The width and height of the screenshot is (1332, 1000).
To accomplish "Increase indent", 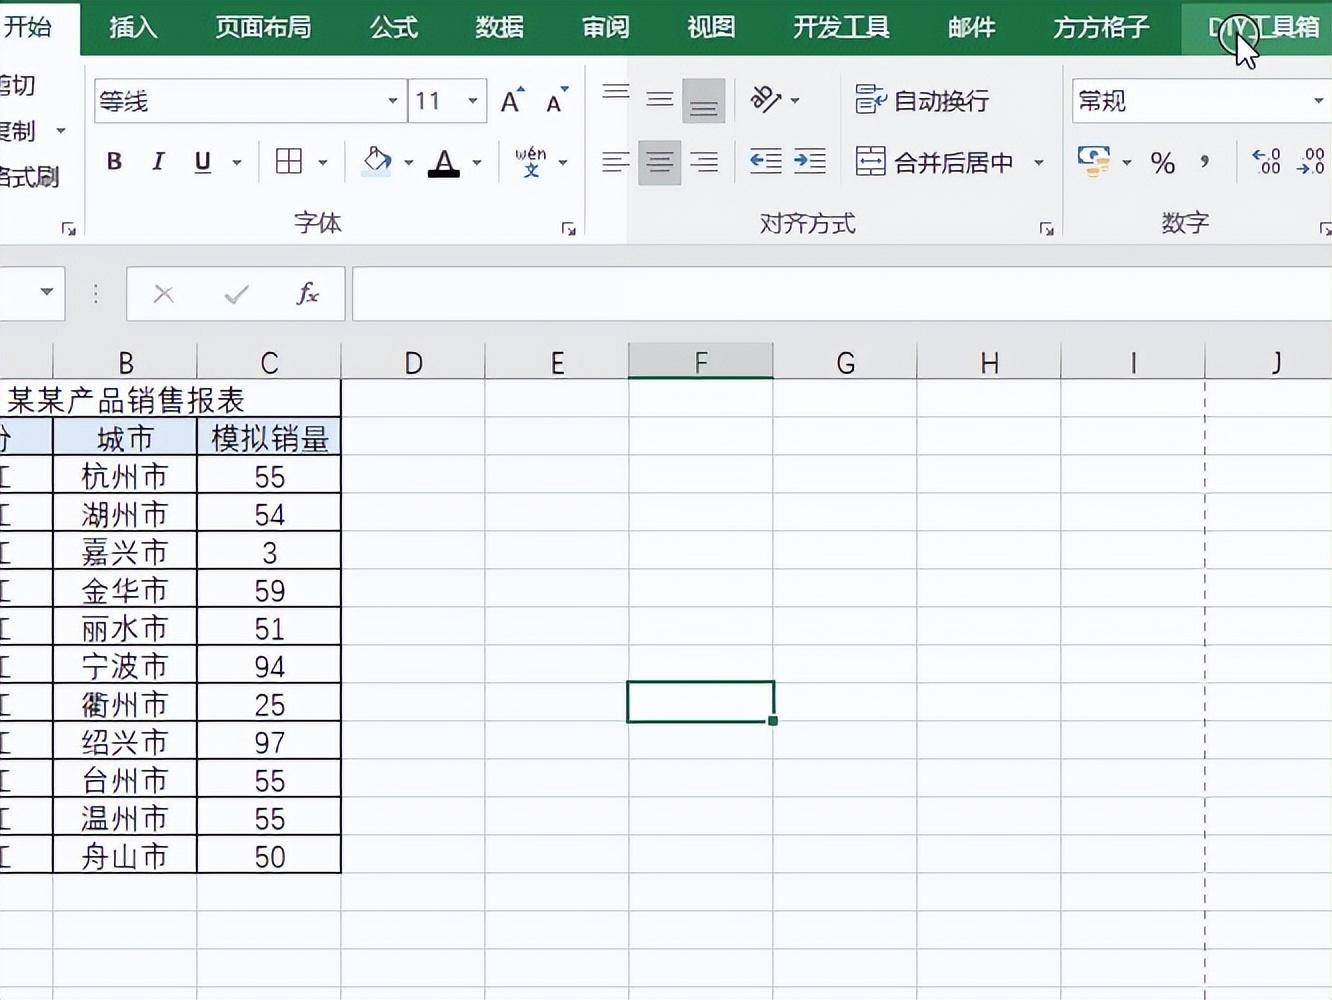I will pos(809,161).
